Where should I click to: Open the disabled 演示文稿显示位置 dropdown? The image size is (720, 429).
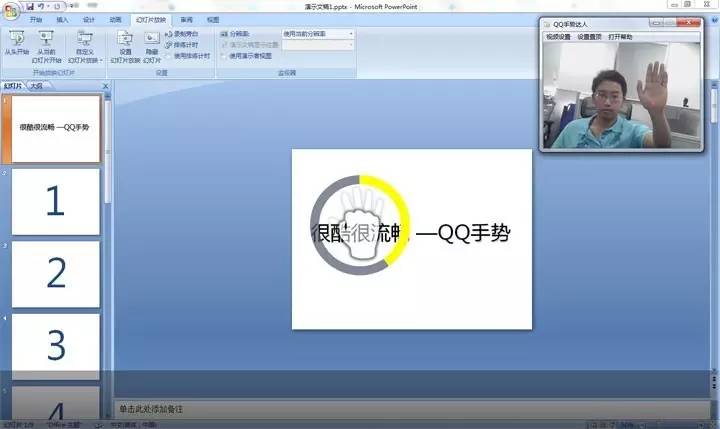point(317,45)
